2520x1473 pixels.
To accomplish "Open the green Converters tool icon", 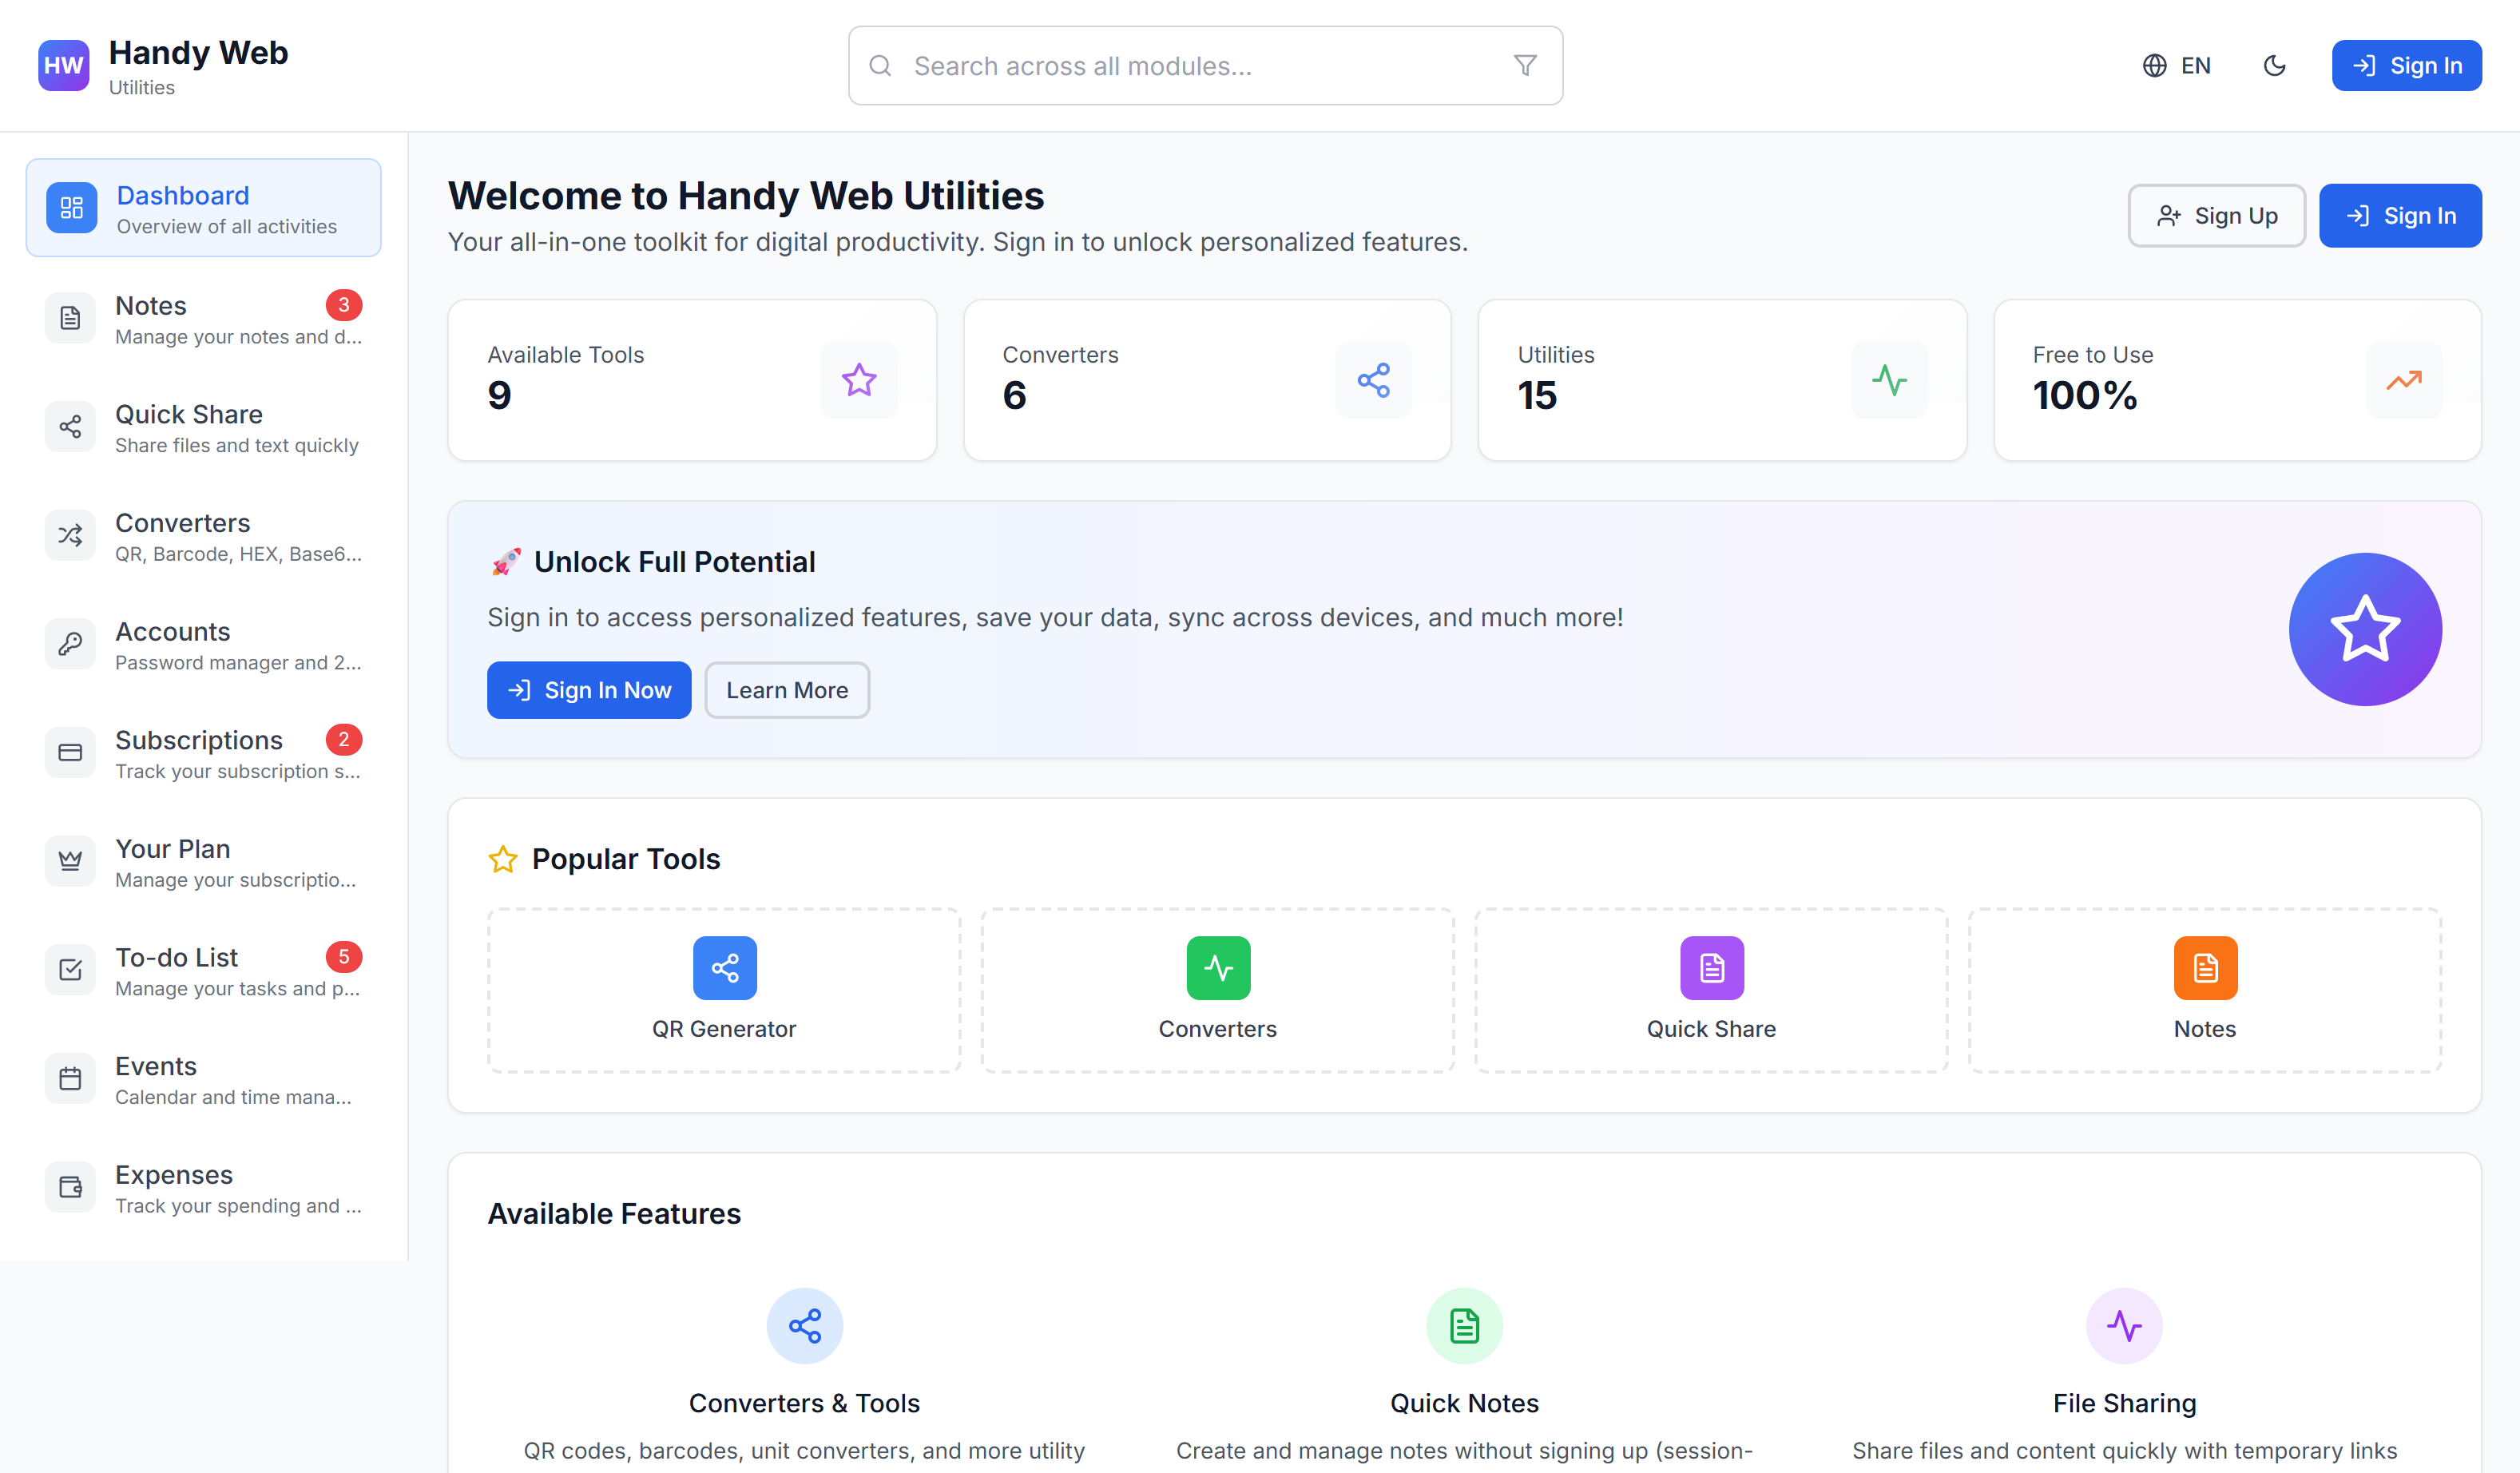I will (x=1217, y=967).
